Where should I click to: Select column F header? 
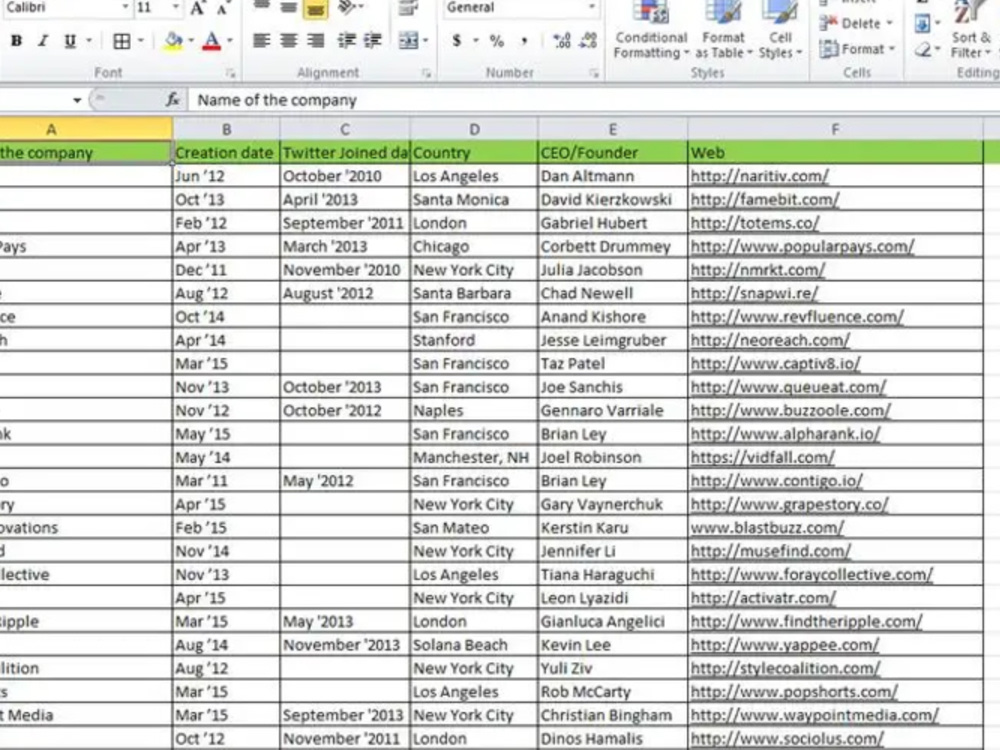(x=835, y=129)
